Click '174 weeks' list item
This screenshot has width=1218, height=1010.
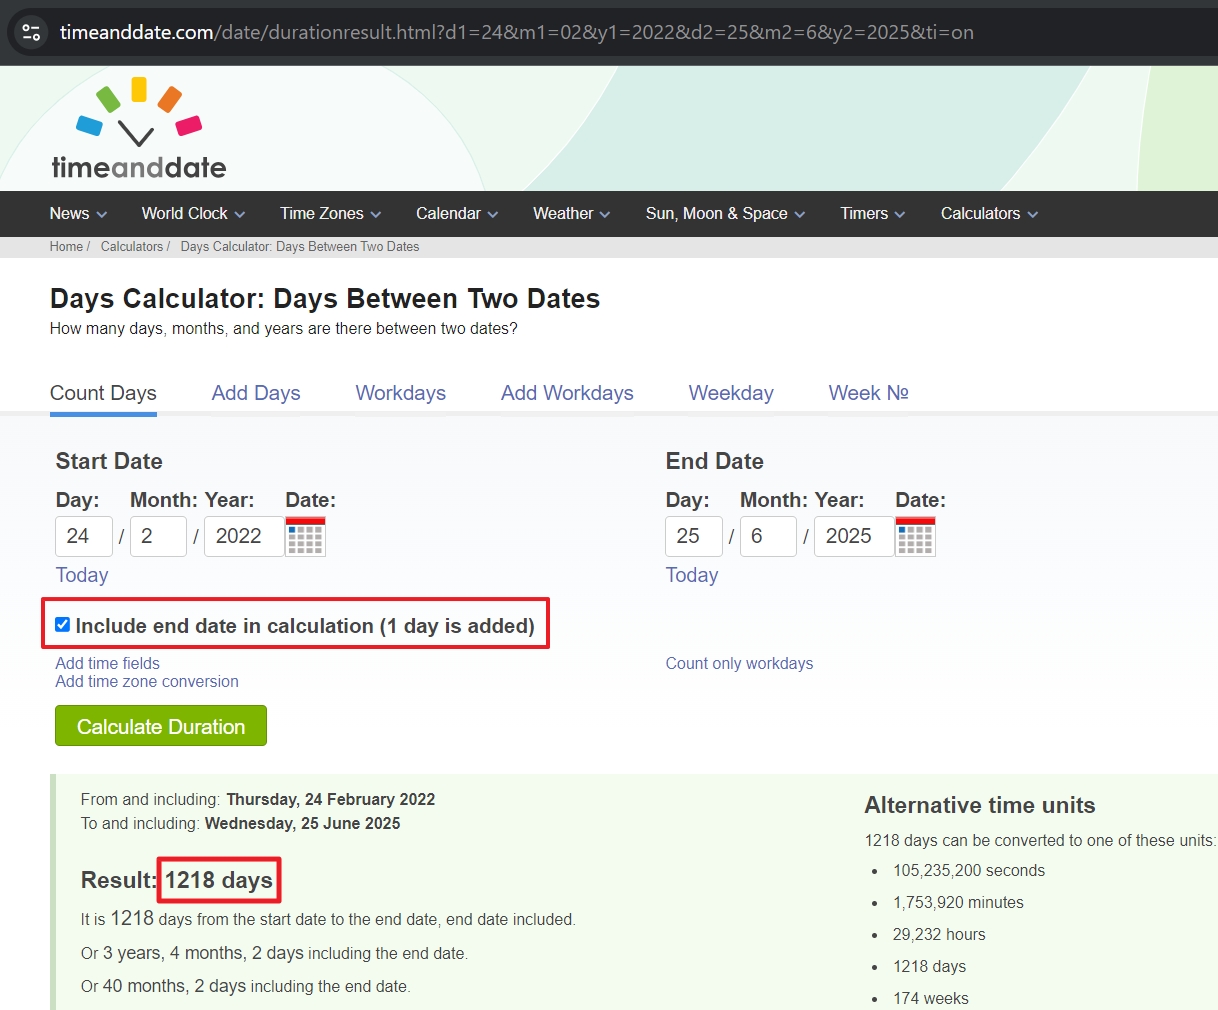point(931,999)
